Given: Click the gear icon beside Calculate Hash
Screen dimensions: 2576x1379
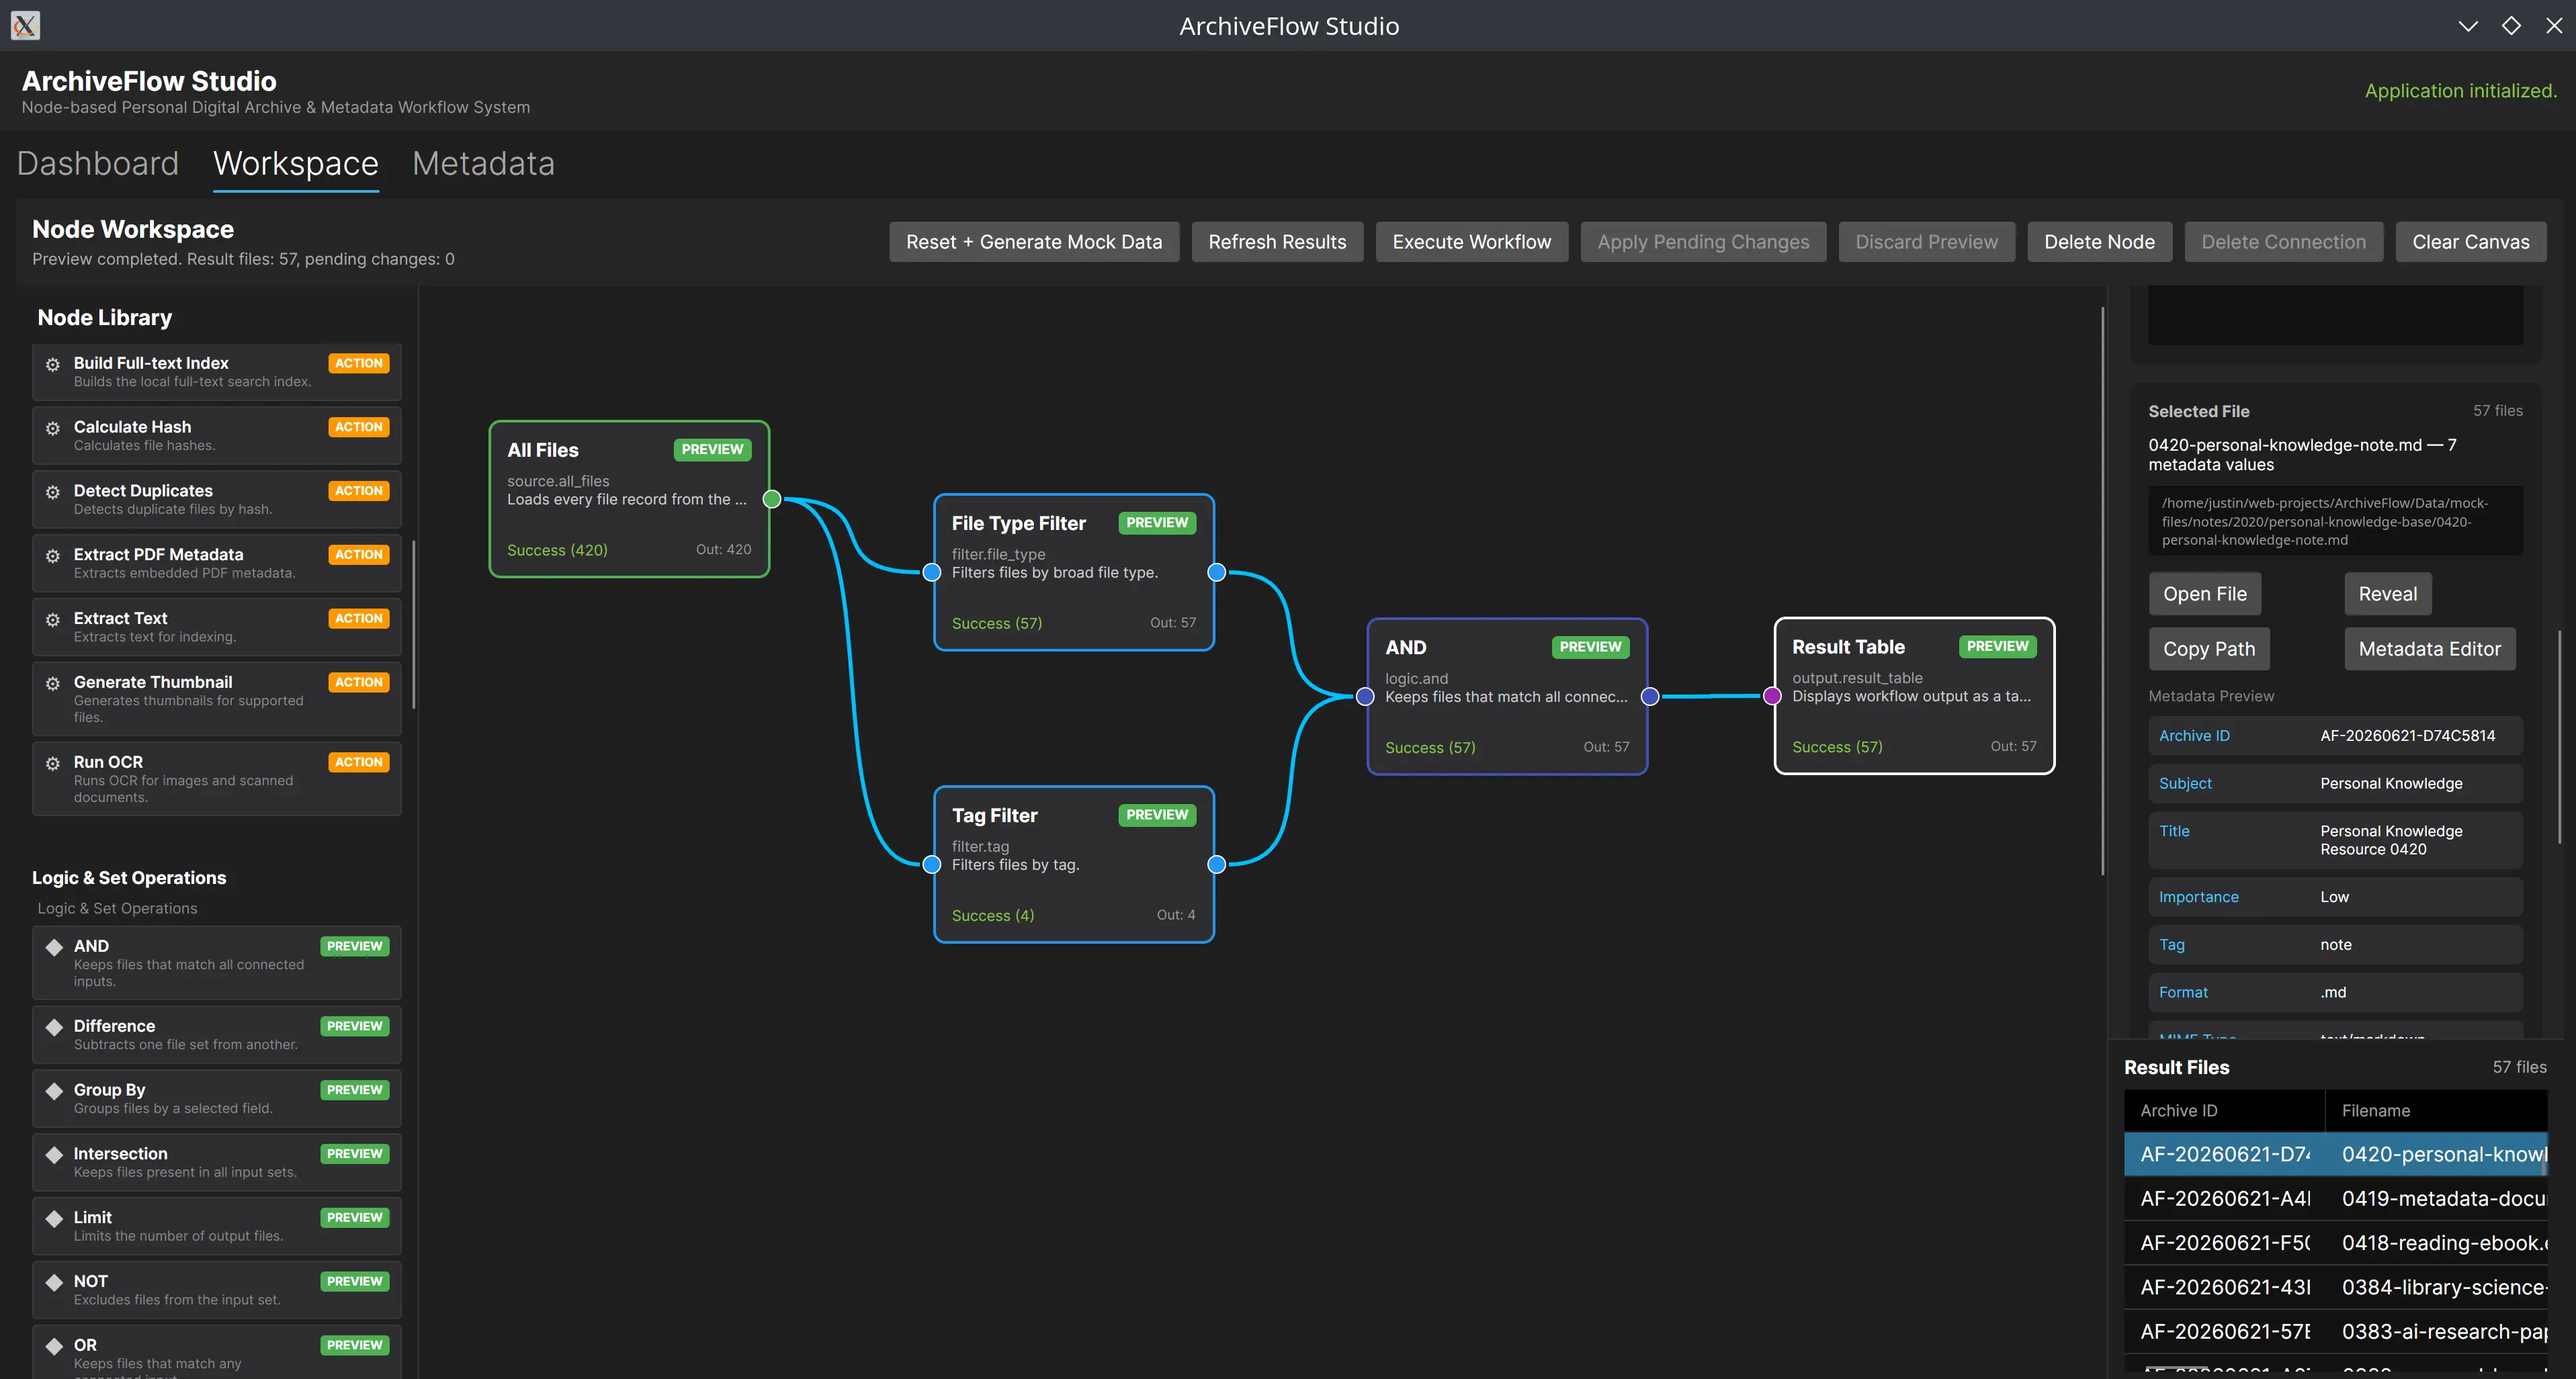Looking at the screenshot, I should click(x=53, y=428).
